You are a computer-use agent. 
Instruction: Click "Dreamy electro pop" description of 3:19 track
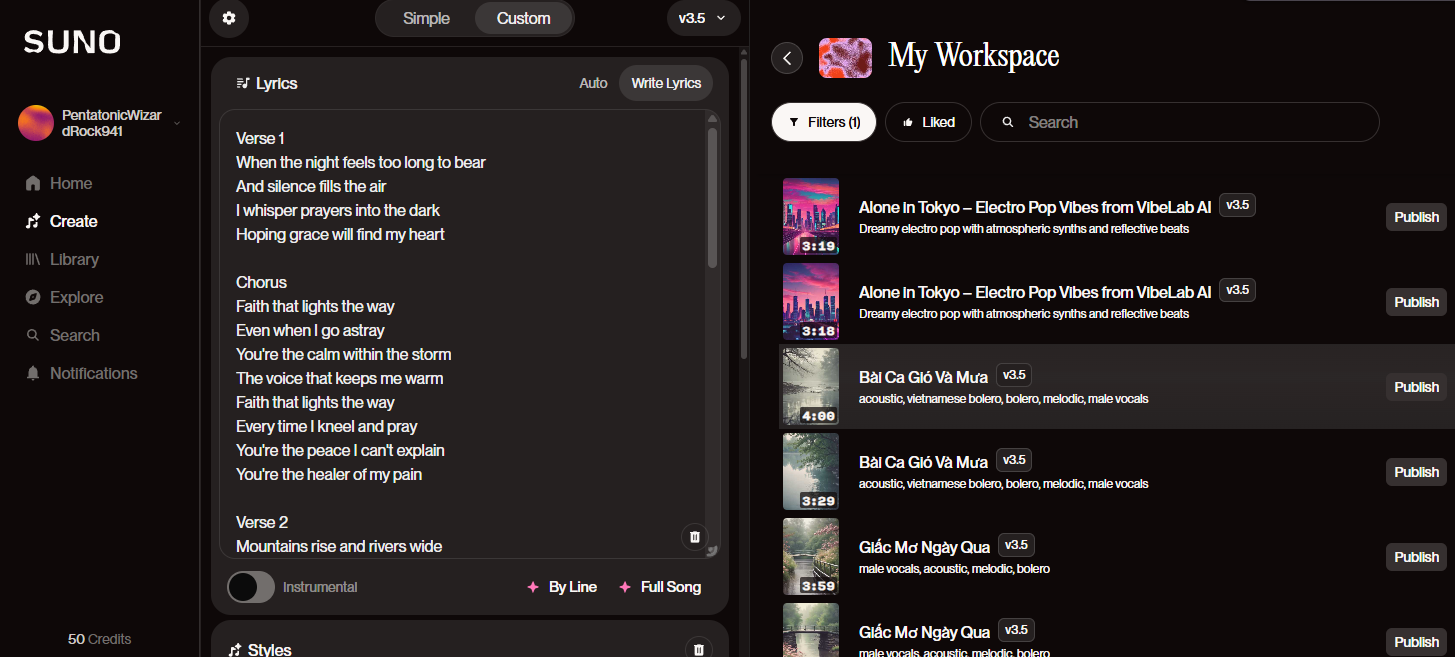(1024, 229)
